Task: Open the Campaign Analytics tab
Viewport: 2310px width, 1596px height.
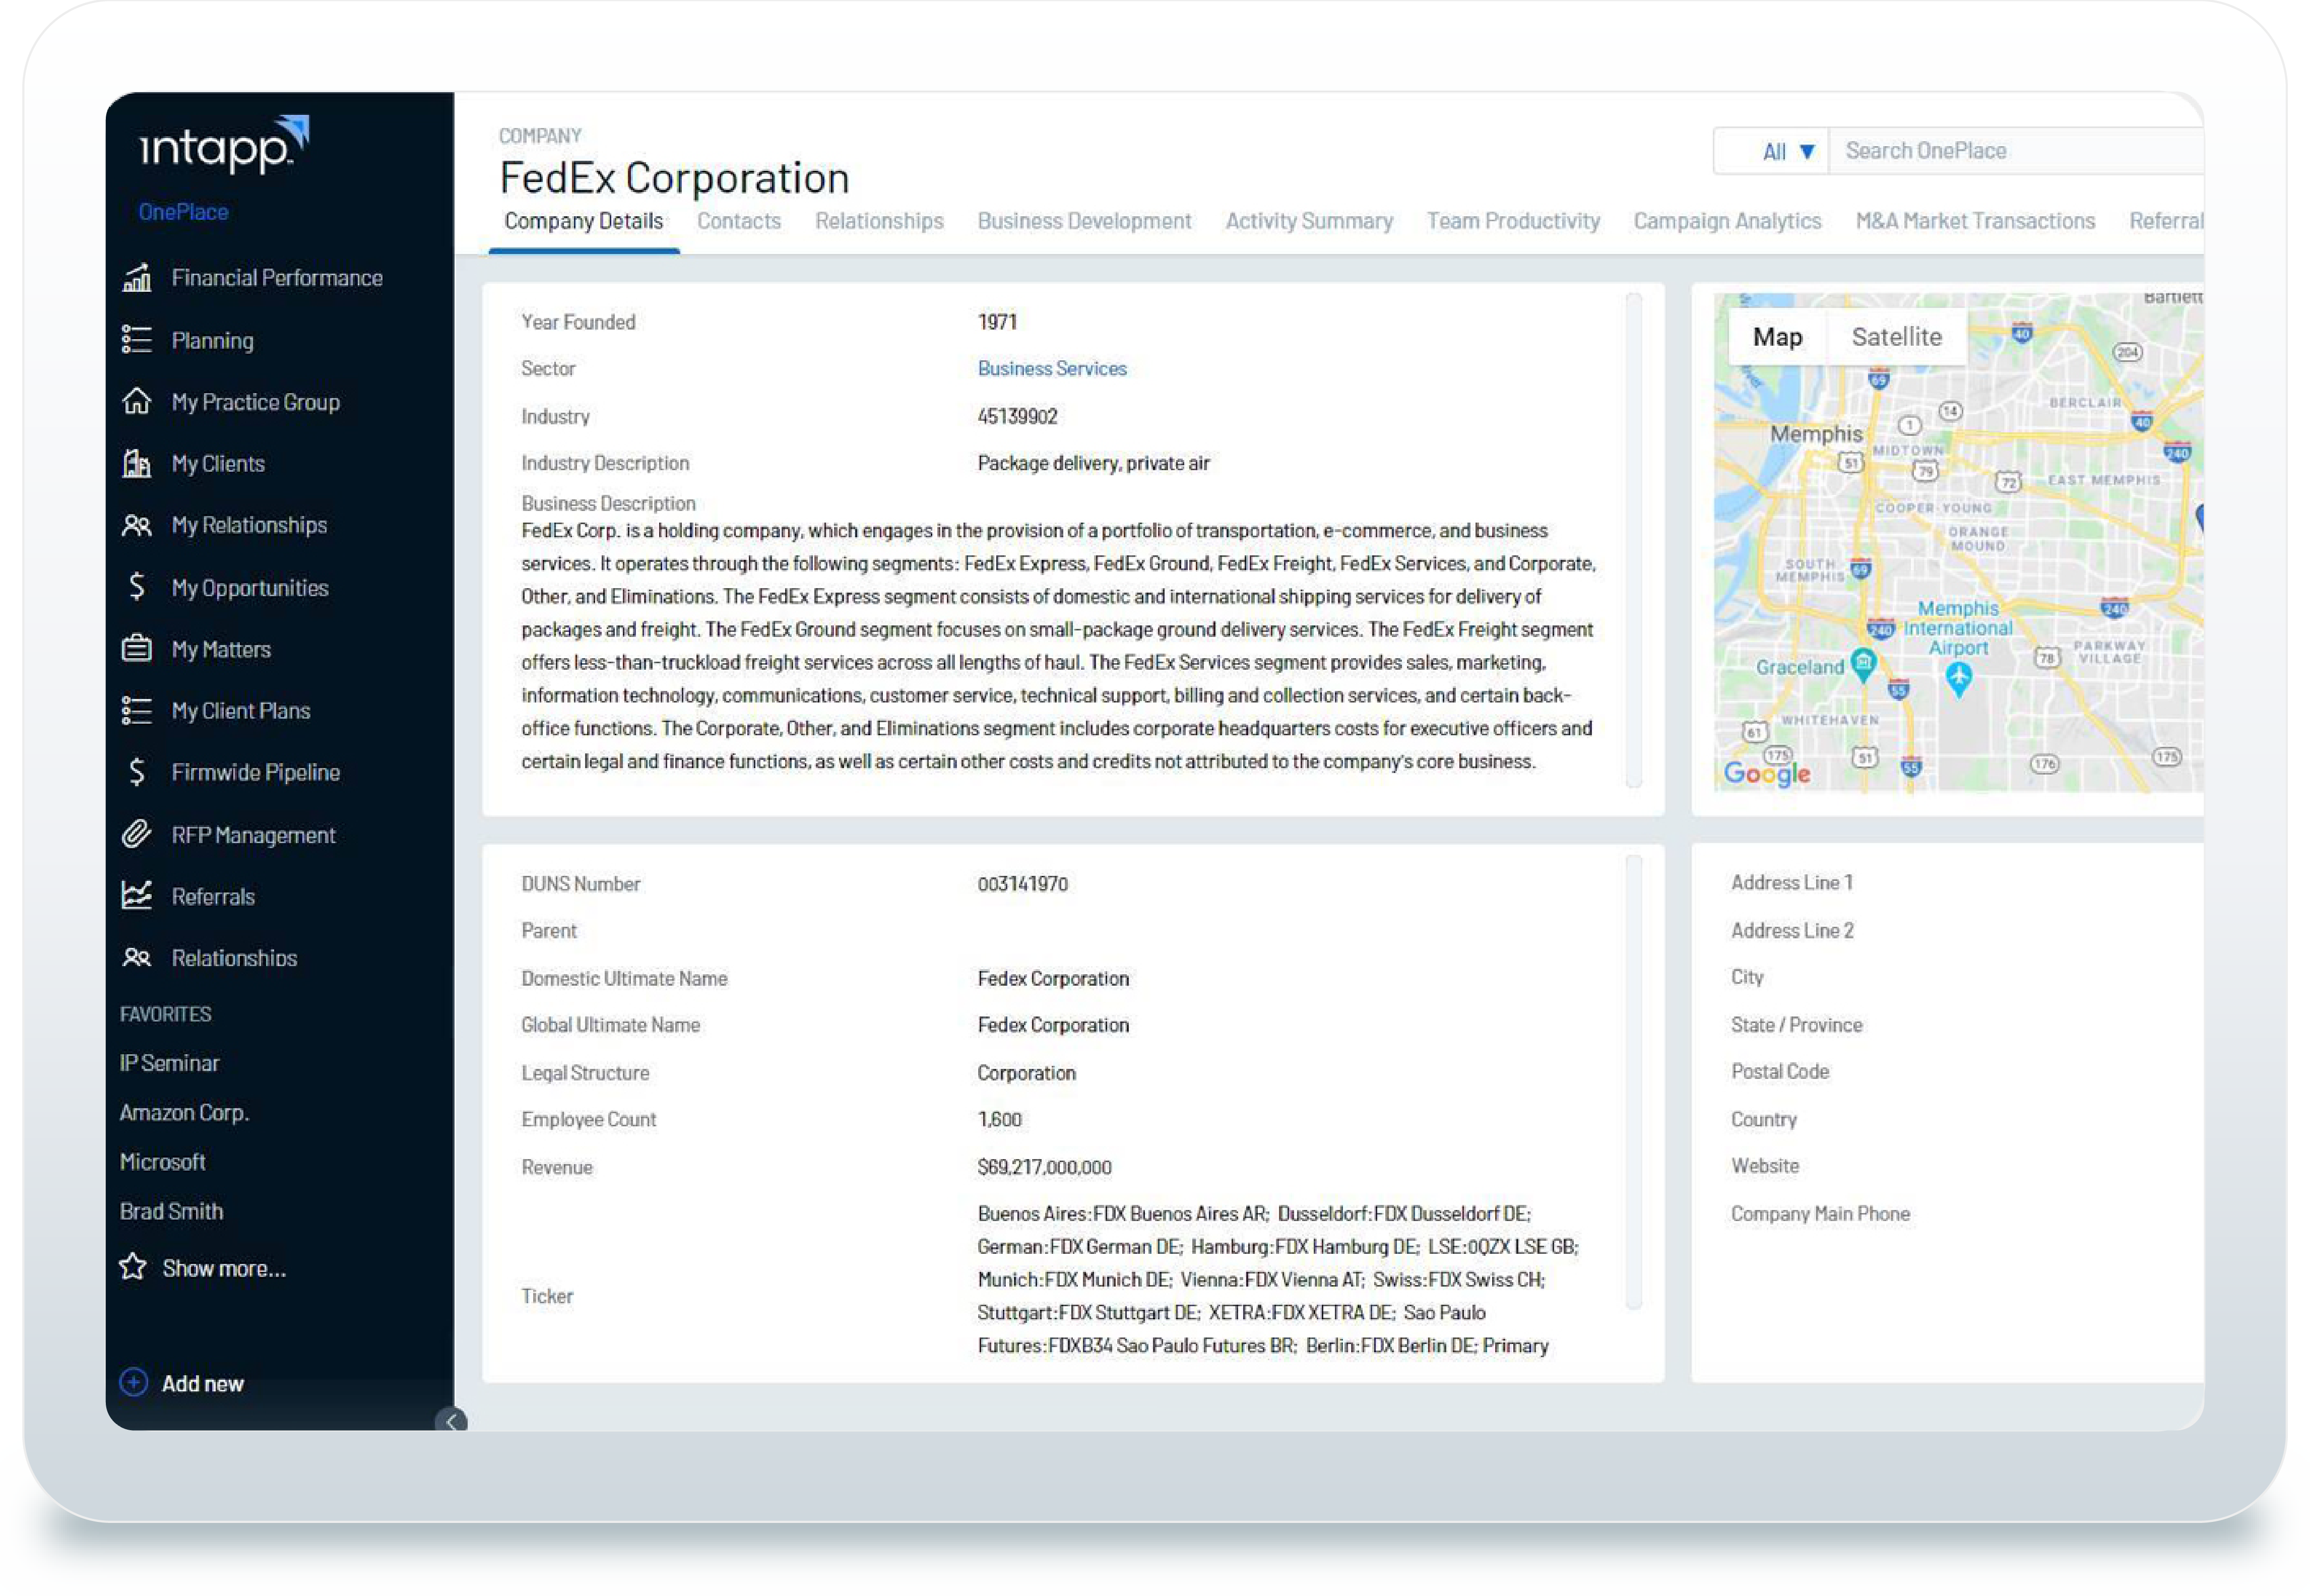Action: click(1726, 221)
